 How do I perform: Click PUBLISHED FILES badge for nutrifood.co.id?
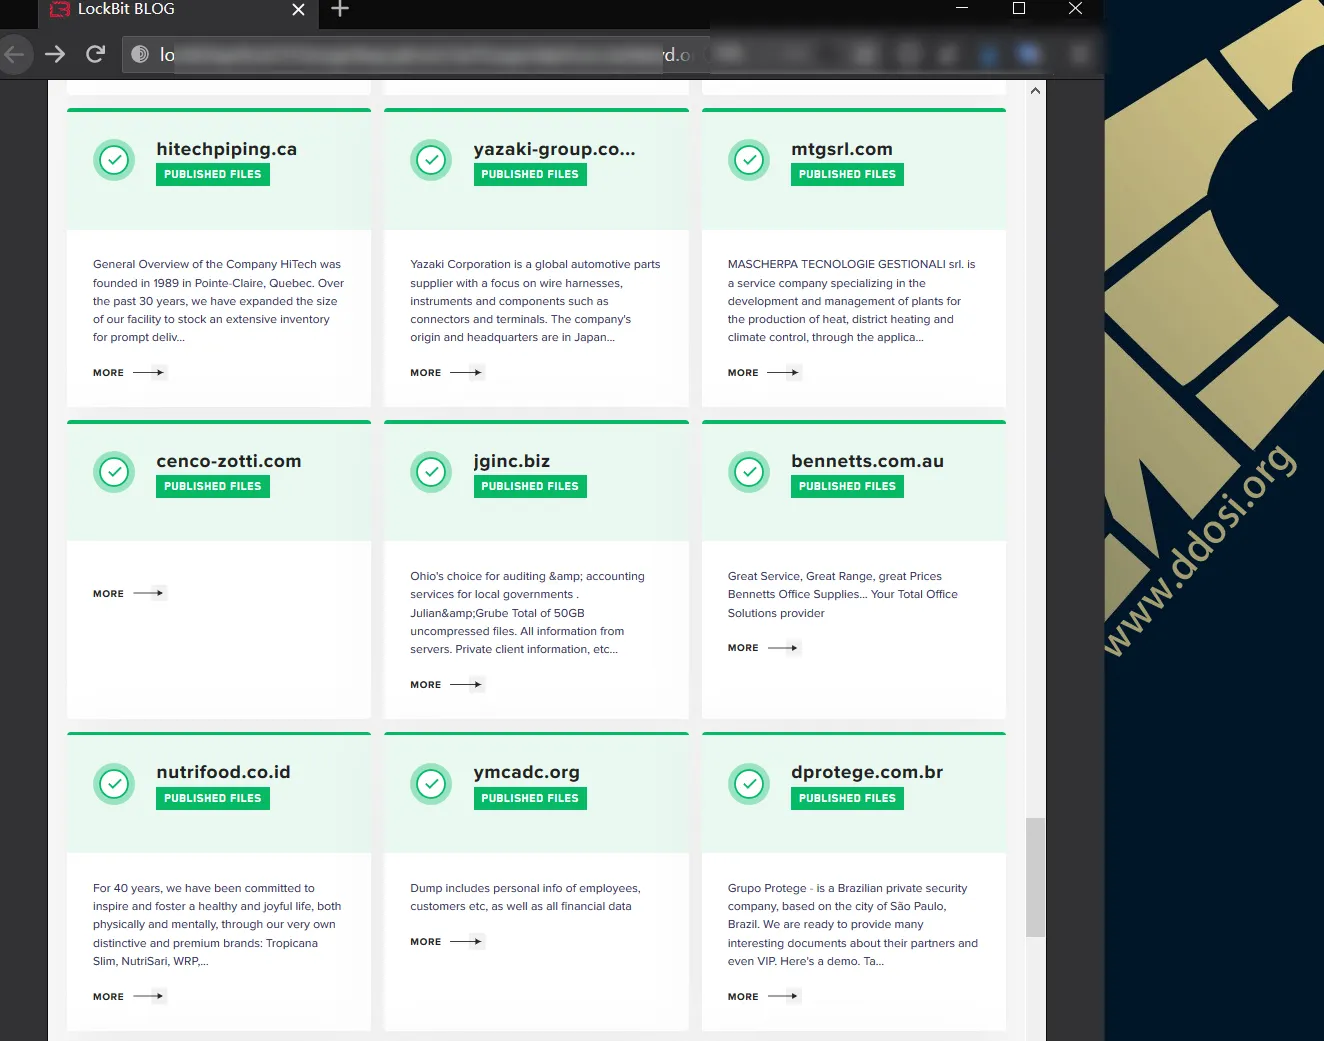(213, 798)
